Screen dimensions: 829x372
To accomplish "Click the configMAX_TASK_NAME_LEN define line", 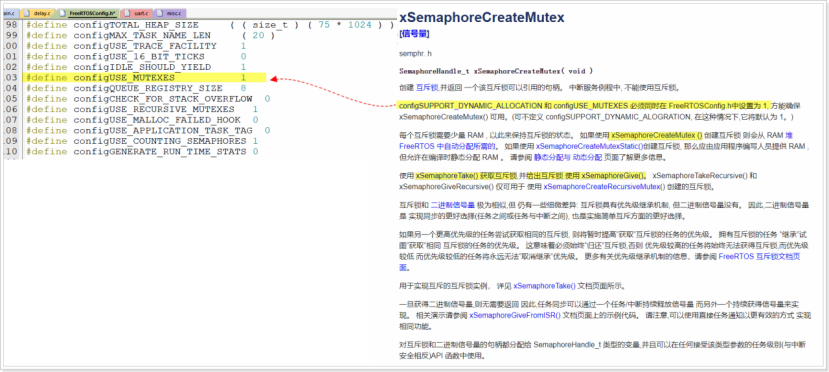I will (x=150, y=35).
